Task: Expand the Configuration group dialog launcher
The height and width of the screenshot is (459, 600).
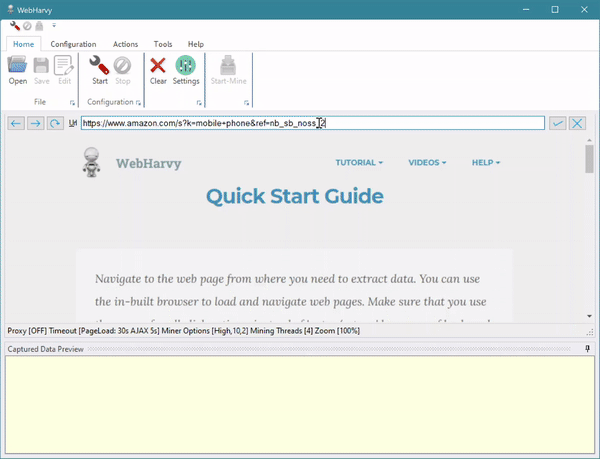Action: (x=139, y=103)
